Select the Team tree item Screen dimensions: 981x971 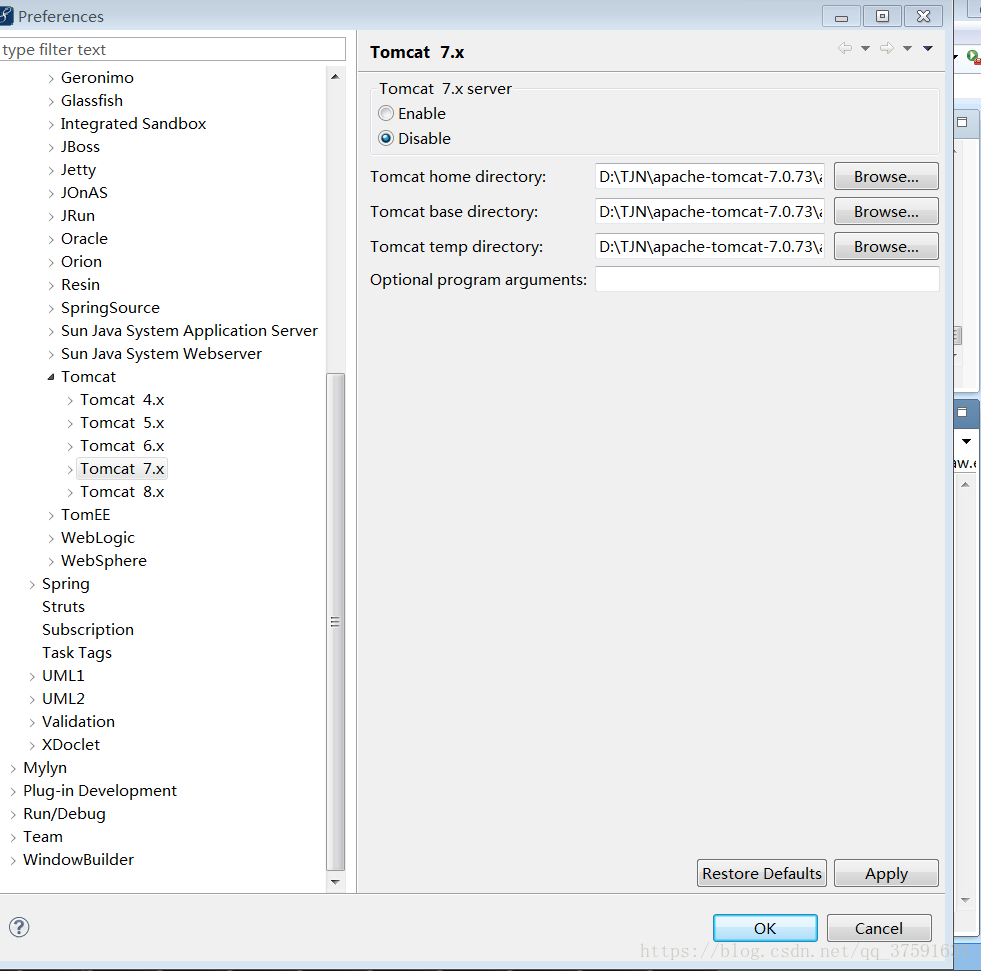tap(43, 836)
